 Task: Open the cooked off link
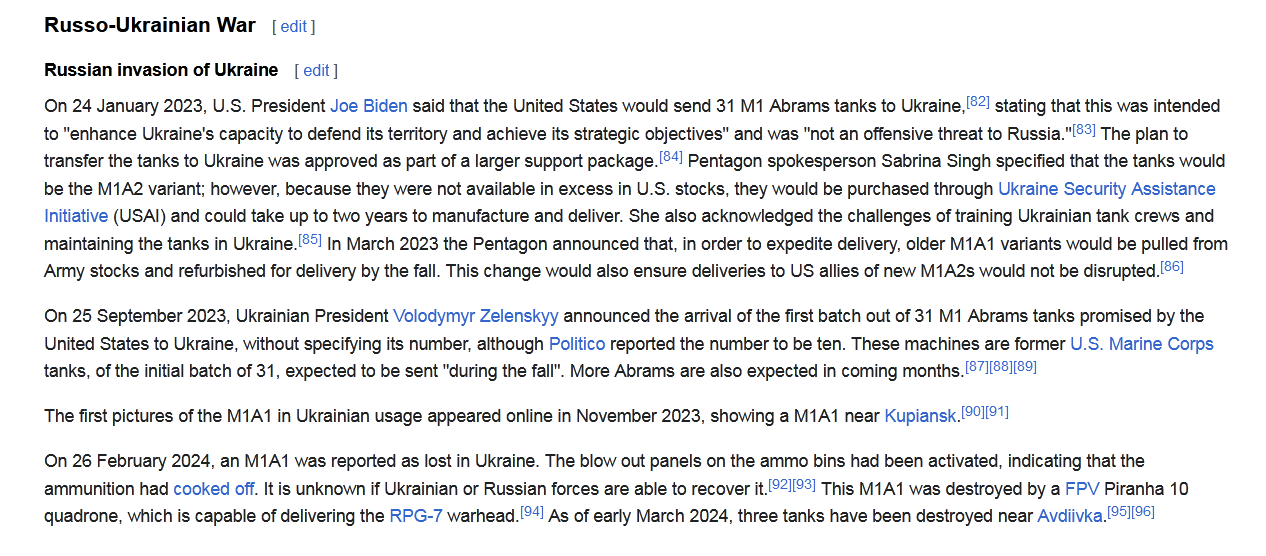click(x=214, y=489)
